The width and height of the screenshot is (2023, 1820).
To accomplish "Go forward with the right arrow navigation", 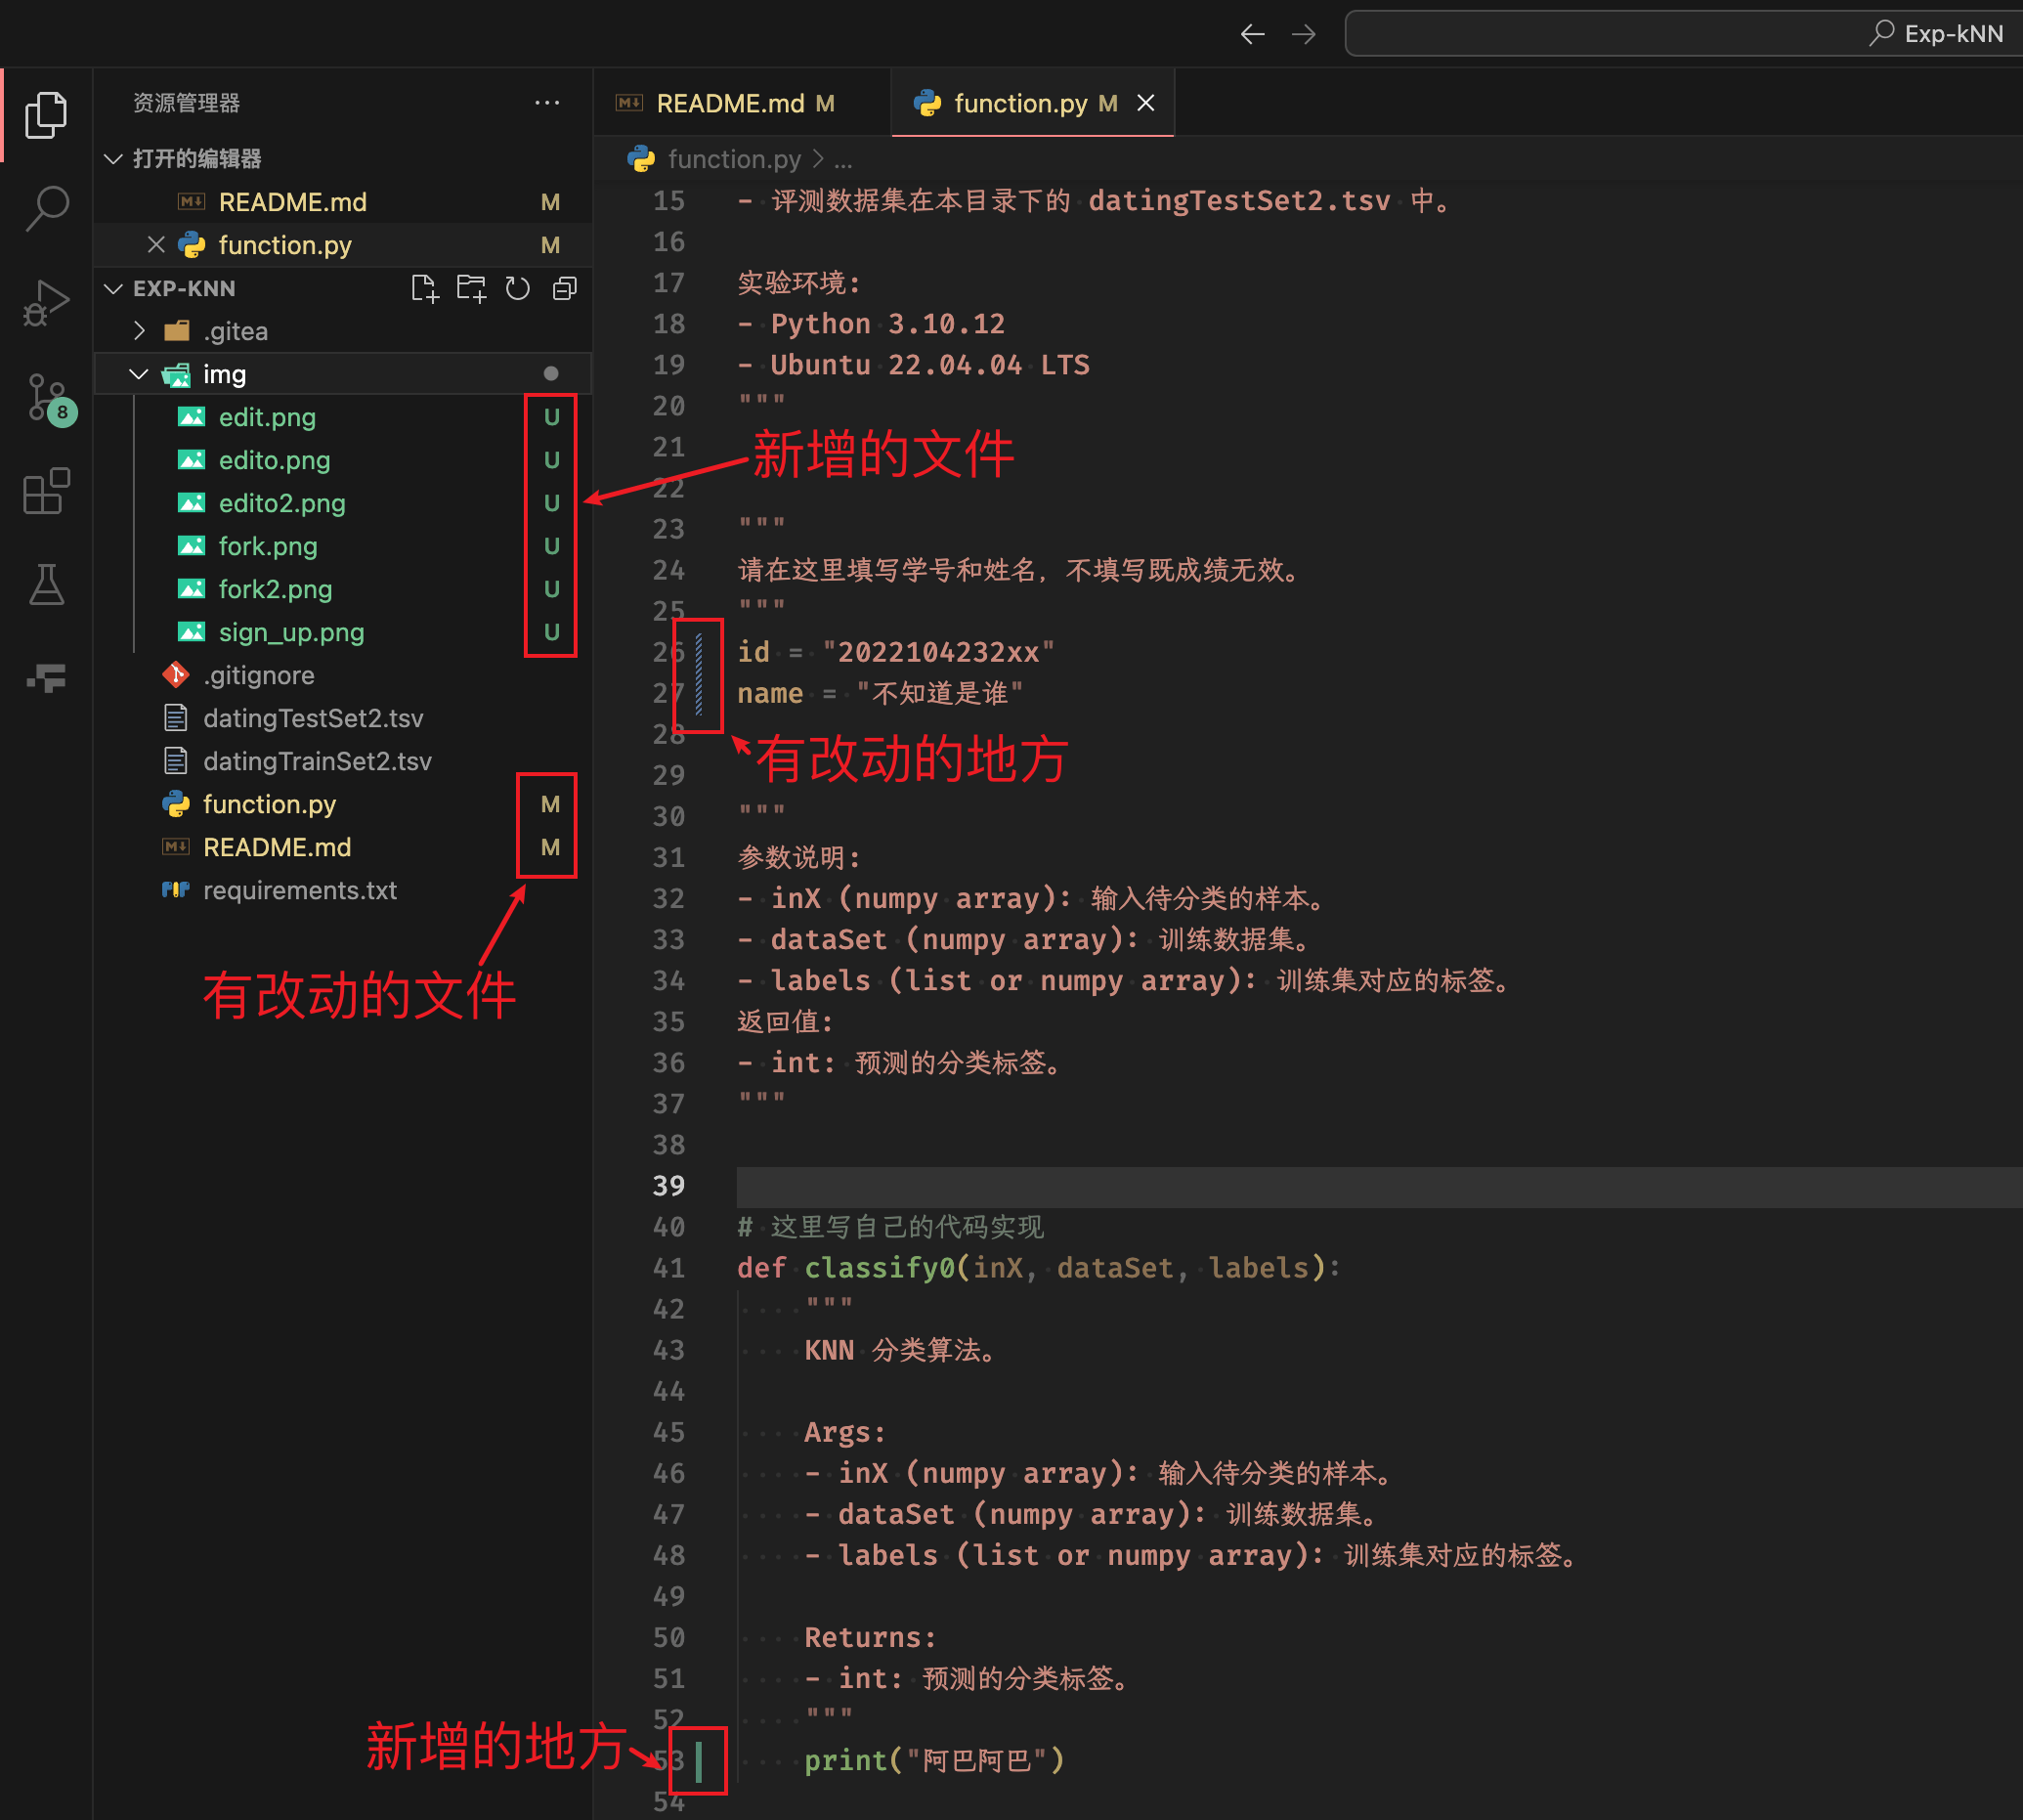I will 1304,34.
